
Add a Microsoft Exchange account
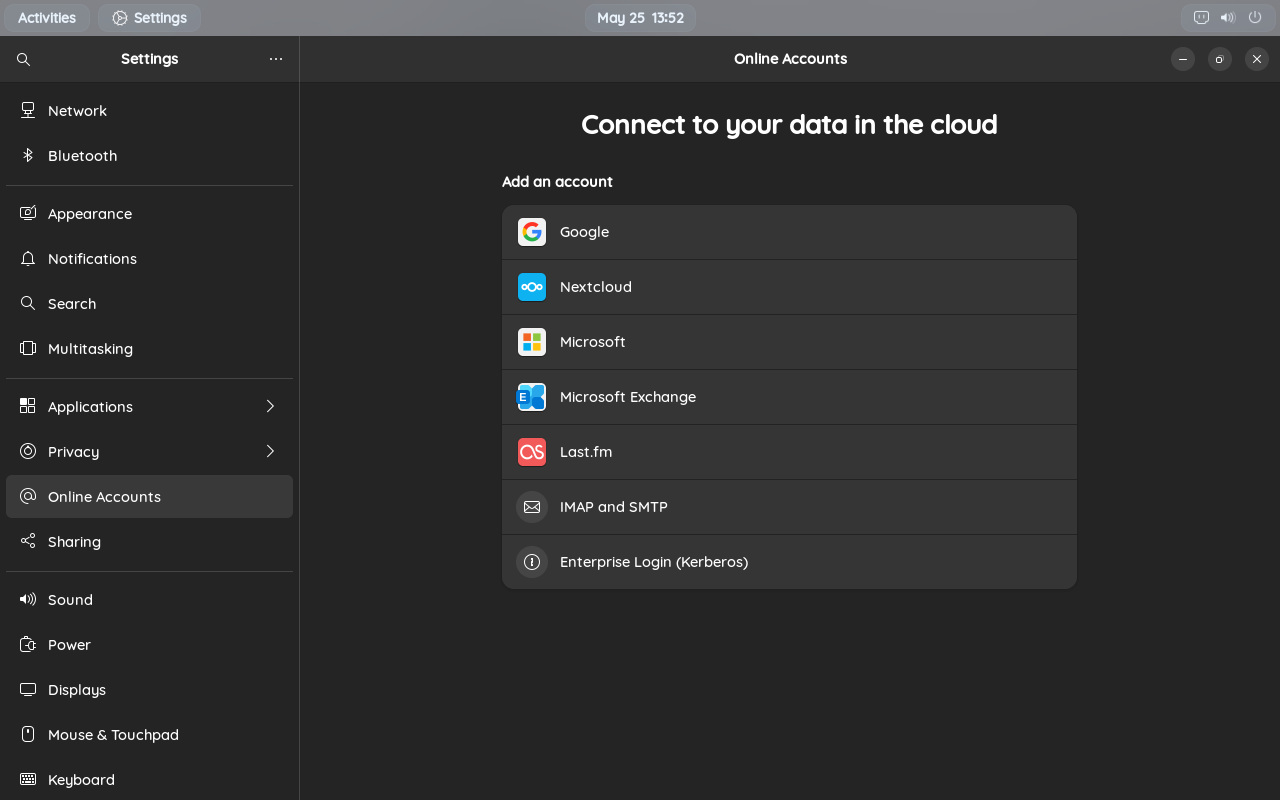(789, 397)
